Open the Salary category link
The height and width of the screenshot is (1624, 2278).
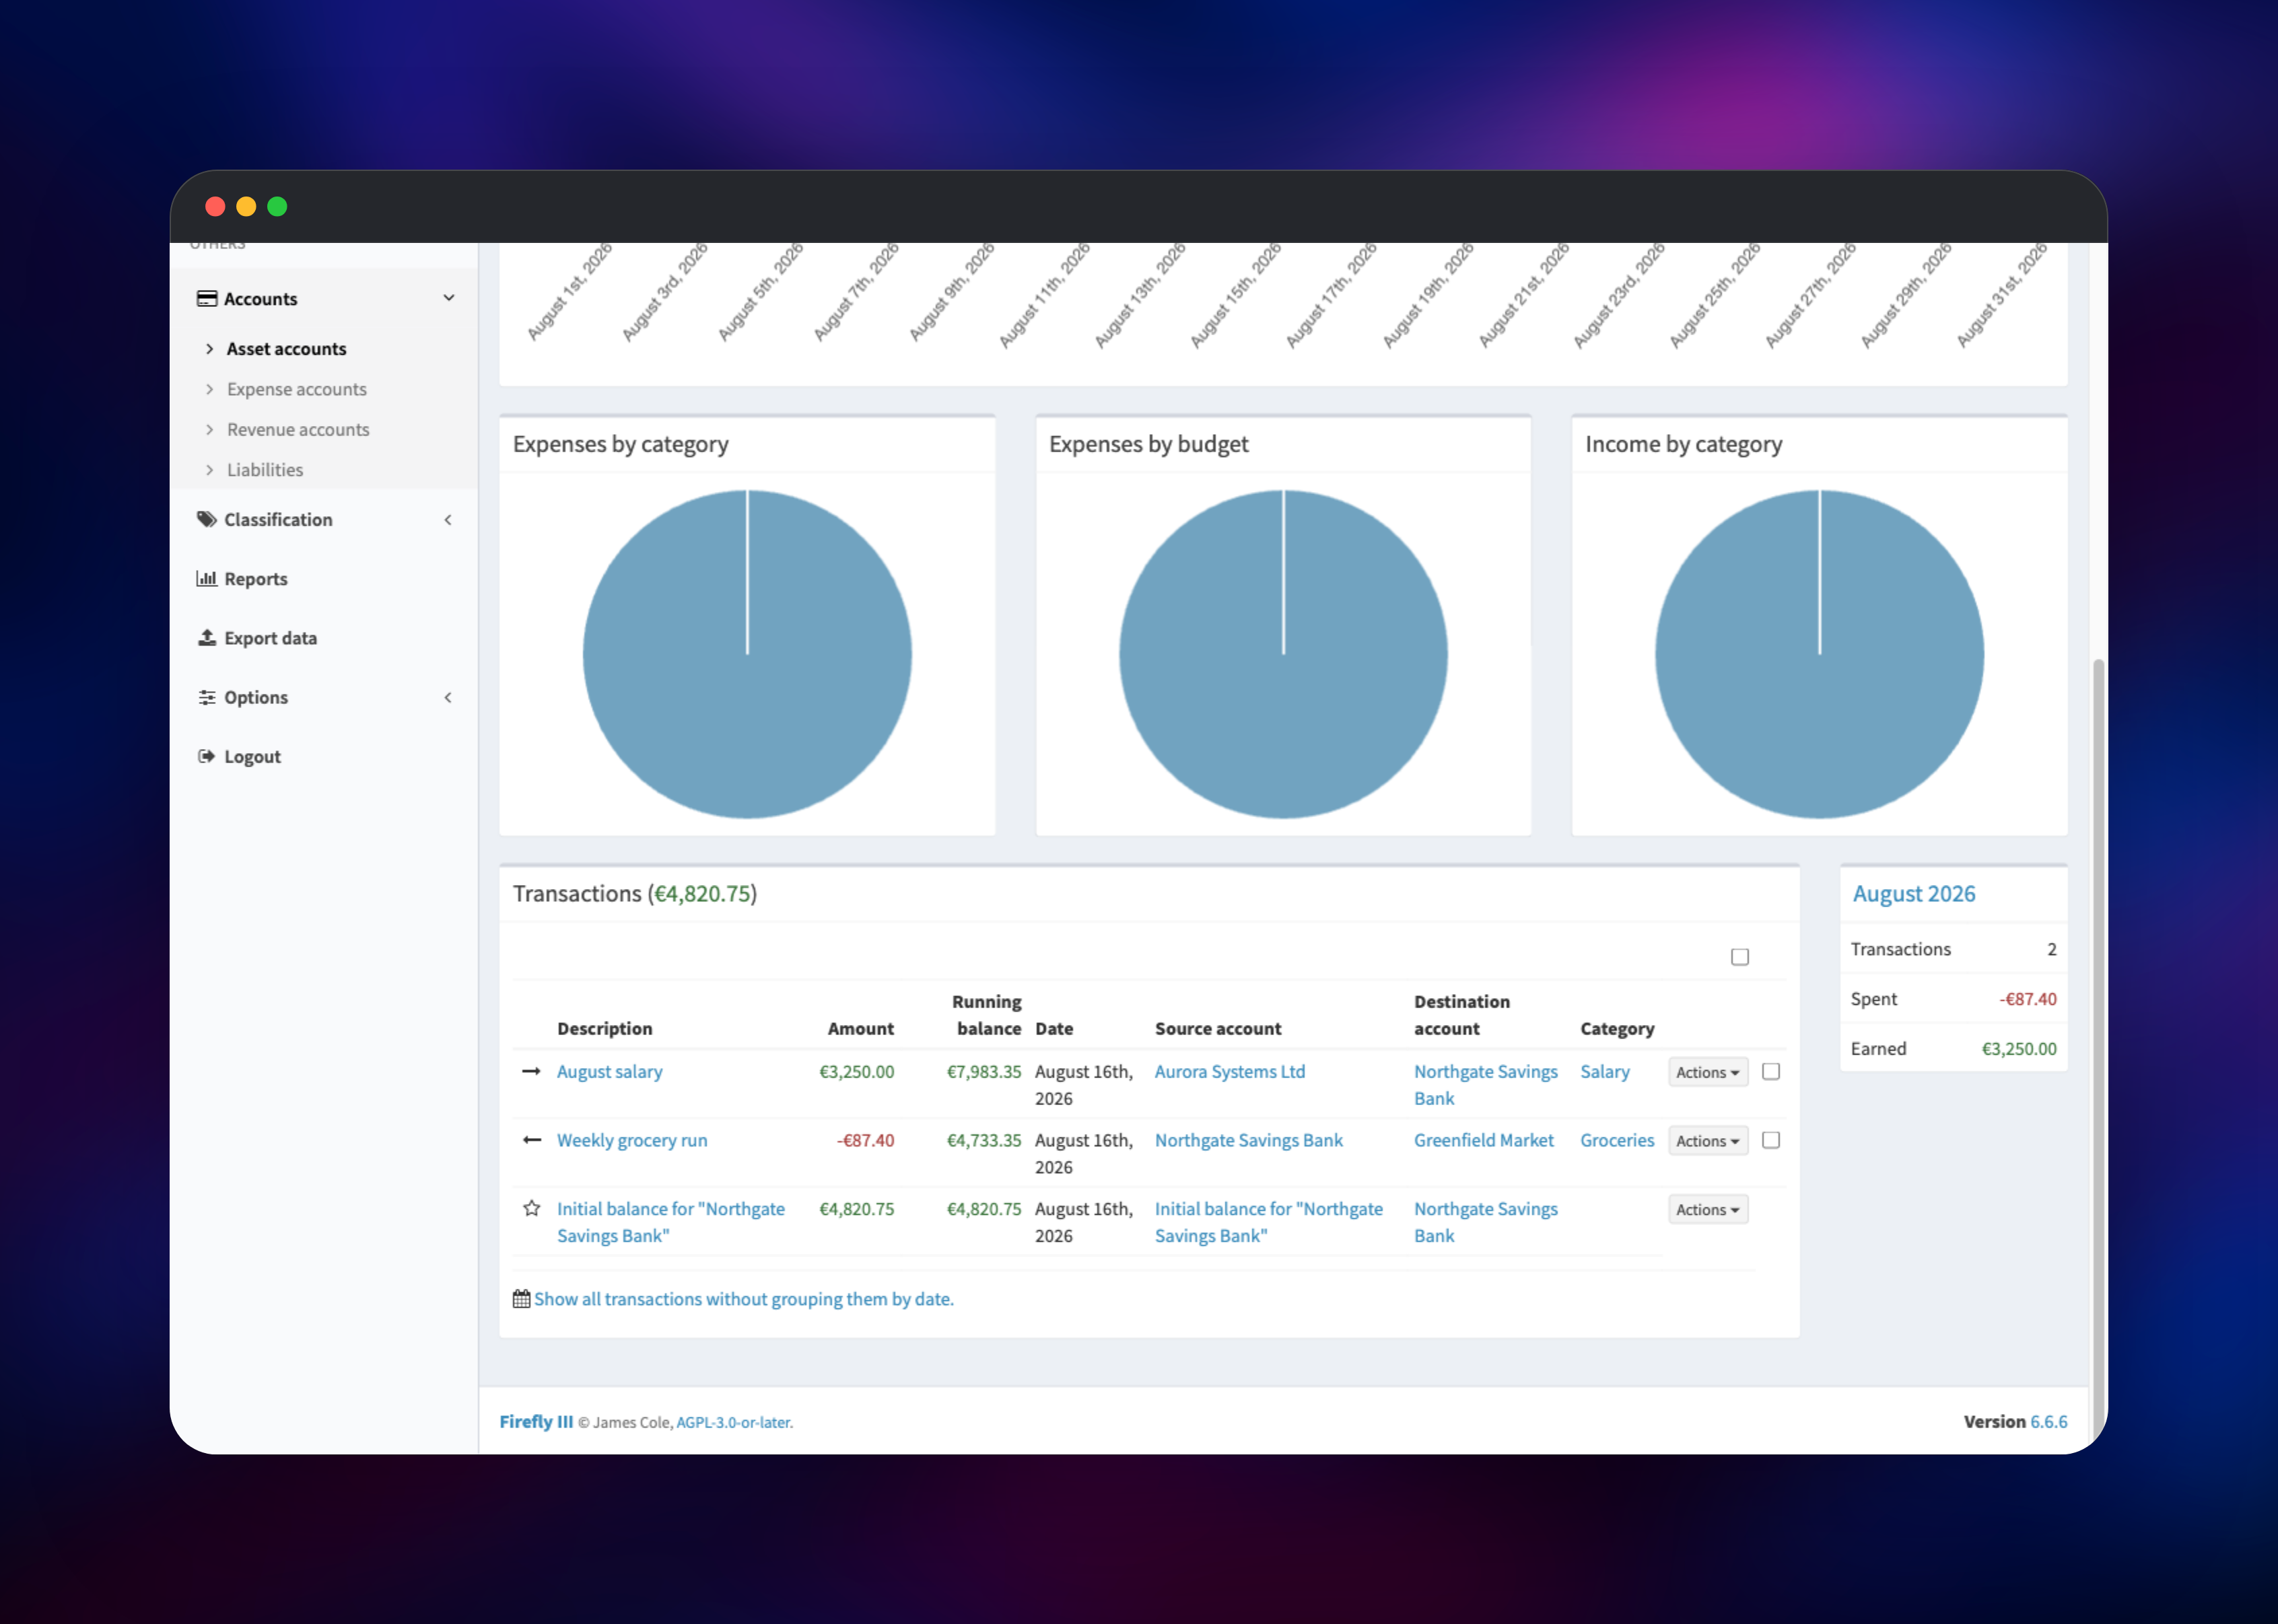tap(1604, 1072)
